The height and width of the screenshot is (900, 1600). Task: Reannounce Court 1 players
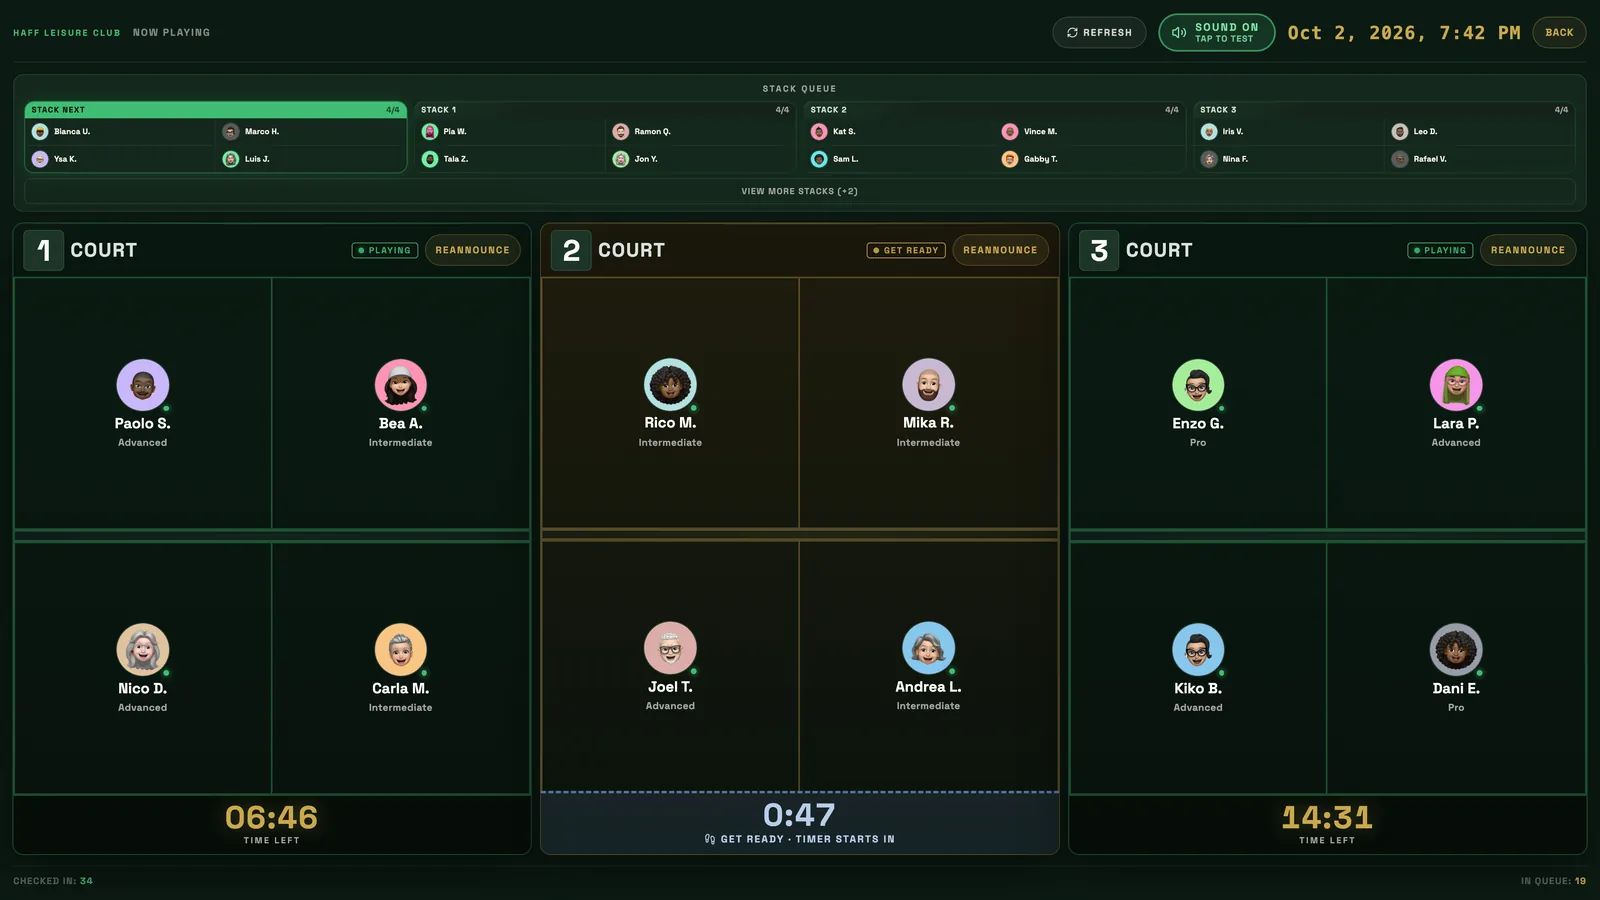pyautogui.click(x=472, y=250)
